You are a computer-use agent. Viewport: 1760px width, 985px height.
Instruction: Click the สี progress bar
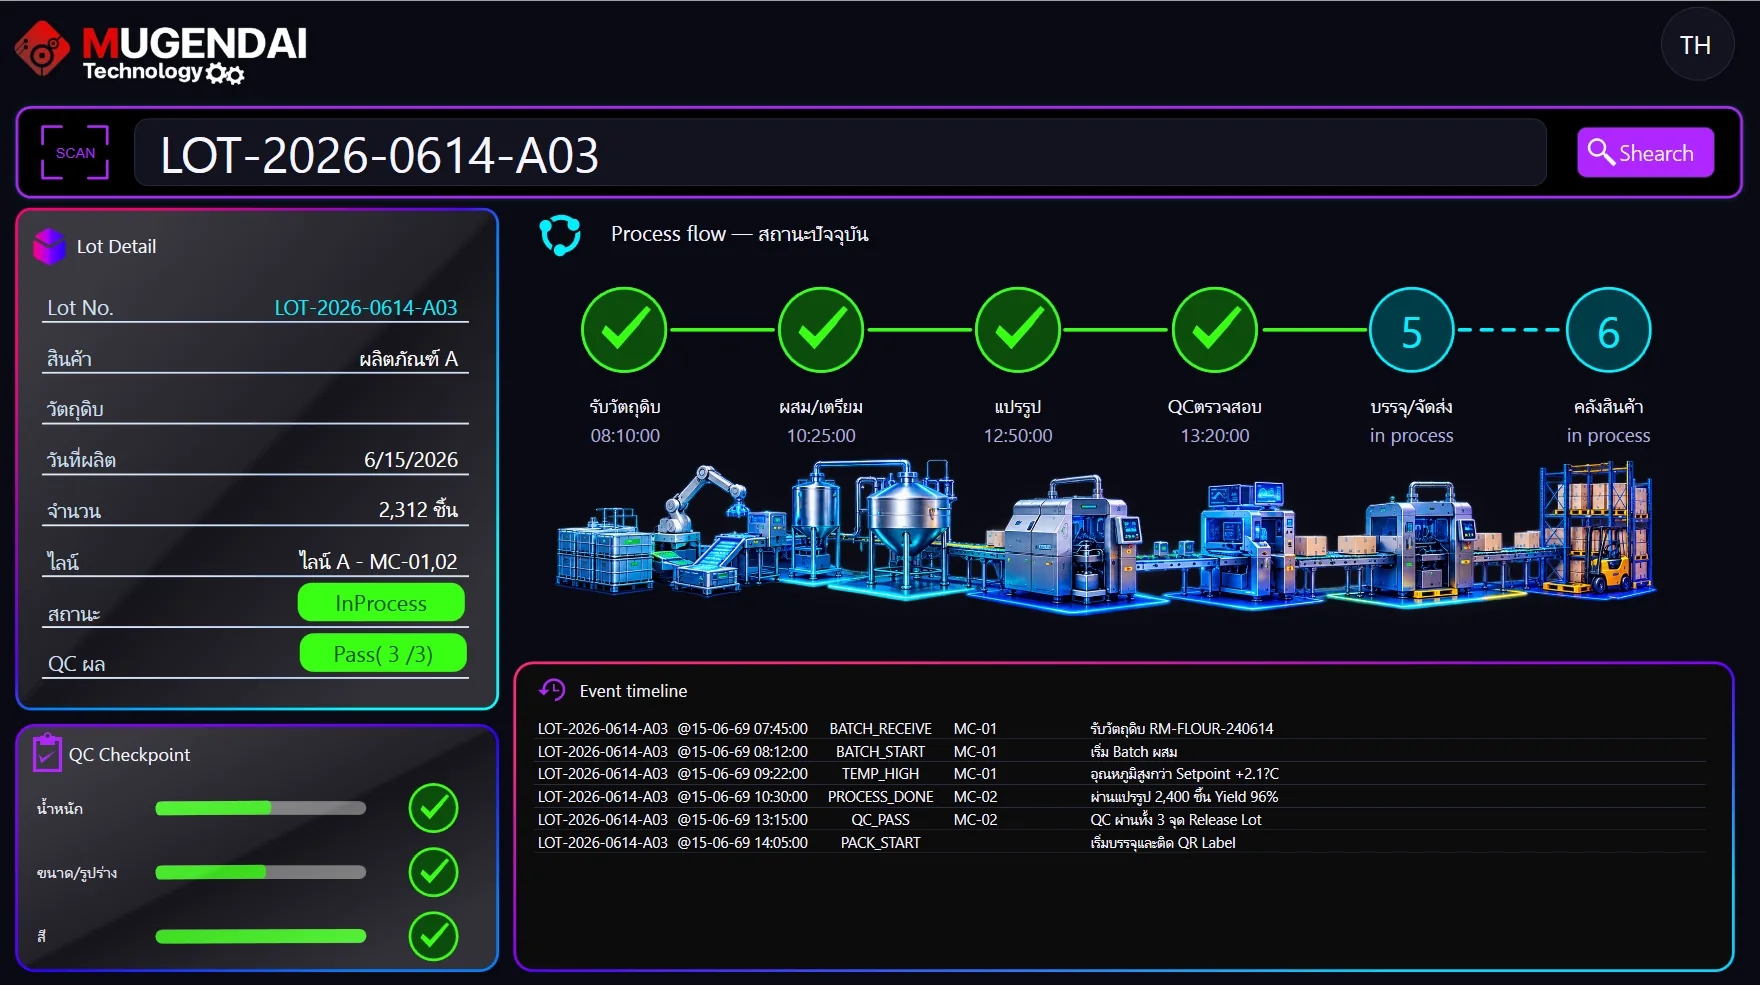261,936
